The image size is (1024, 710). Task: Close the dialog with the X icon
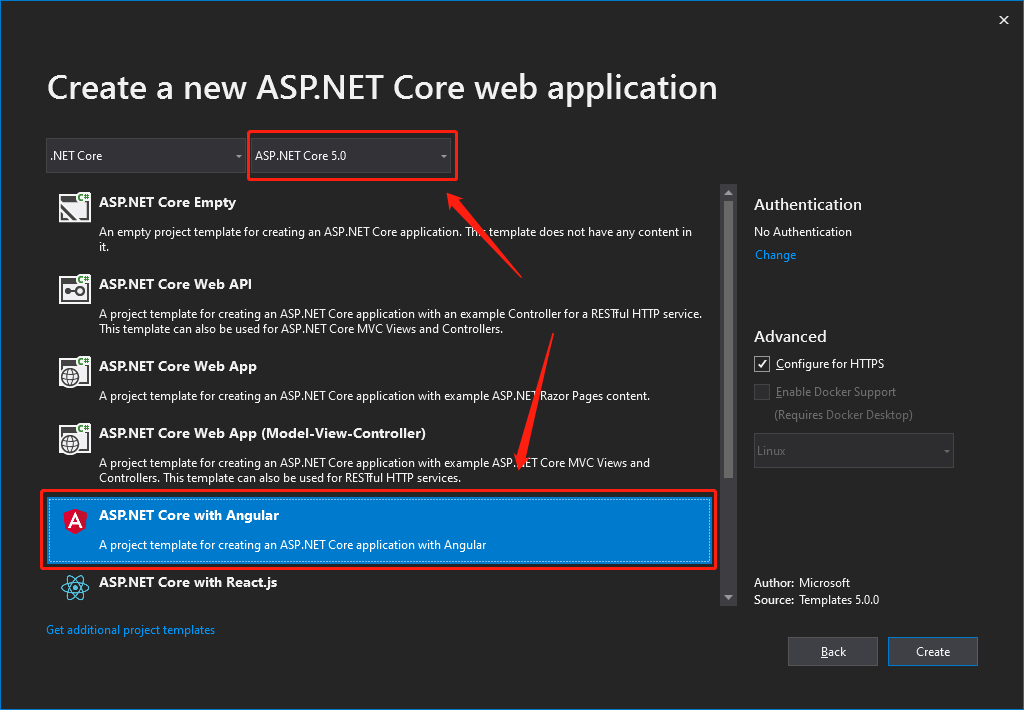(1004, 20)
